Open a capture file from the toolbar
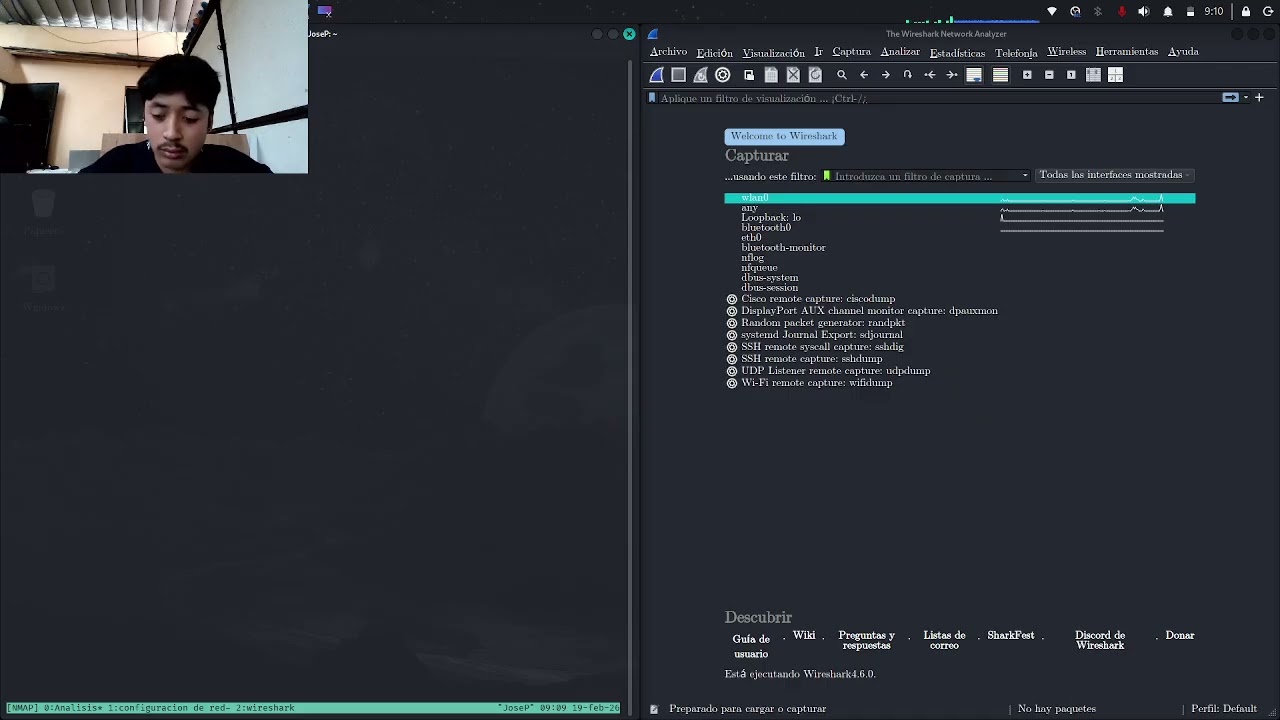 (x=749, y=75)
